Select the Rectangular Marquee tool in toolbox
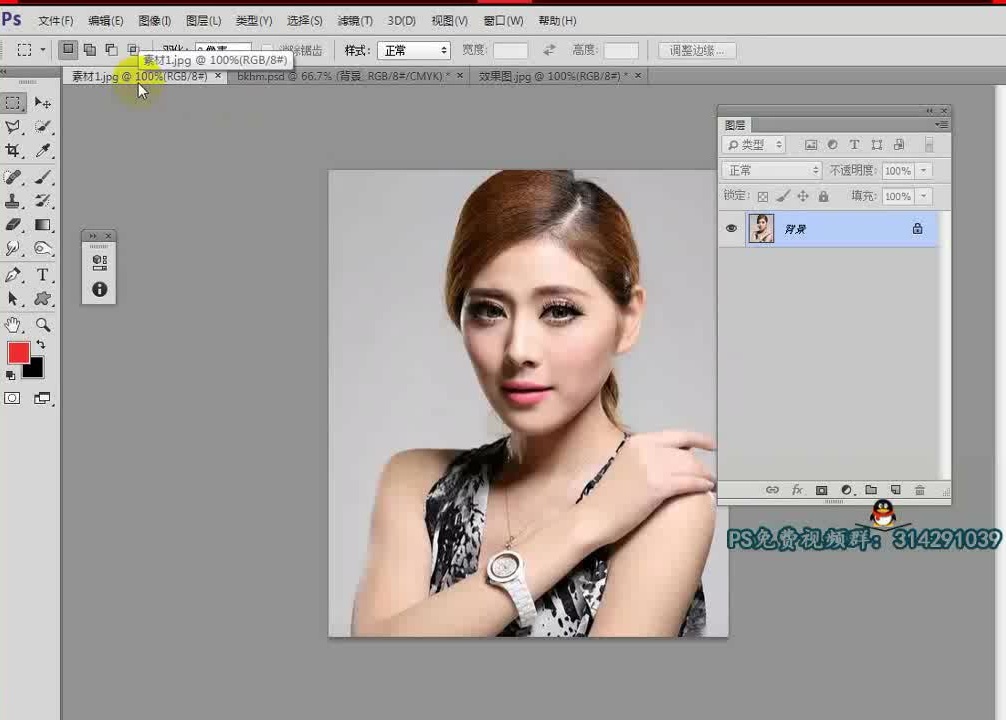Image resolution: width=1006 pixels, height=720 pixels. [13, 103]
